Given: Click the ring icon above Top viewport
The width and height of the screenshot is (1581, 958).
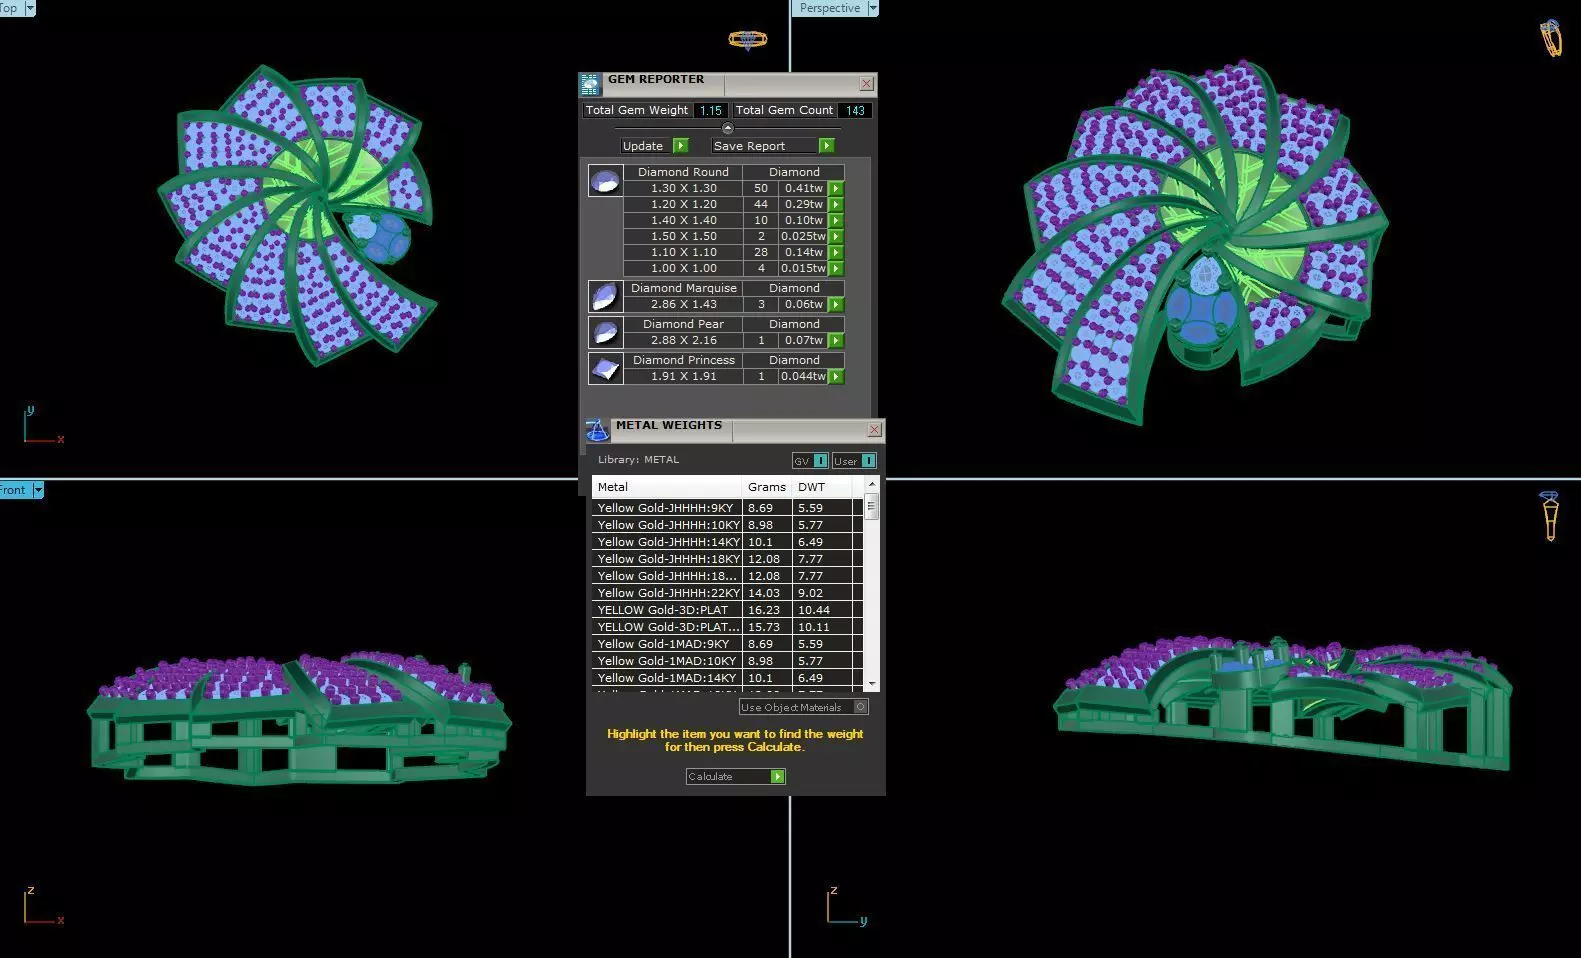Looking at the screenshot, I should [x=747, y=40].
